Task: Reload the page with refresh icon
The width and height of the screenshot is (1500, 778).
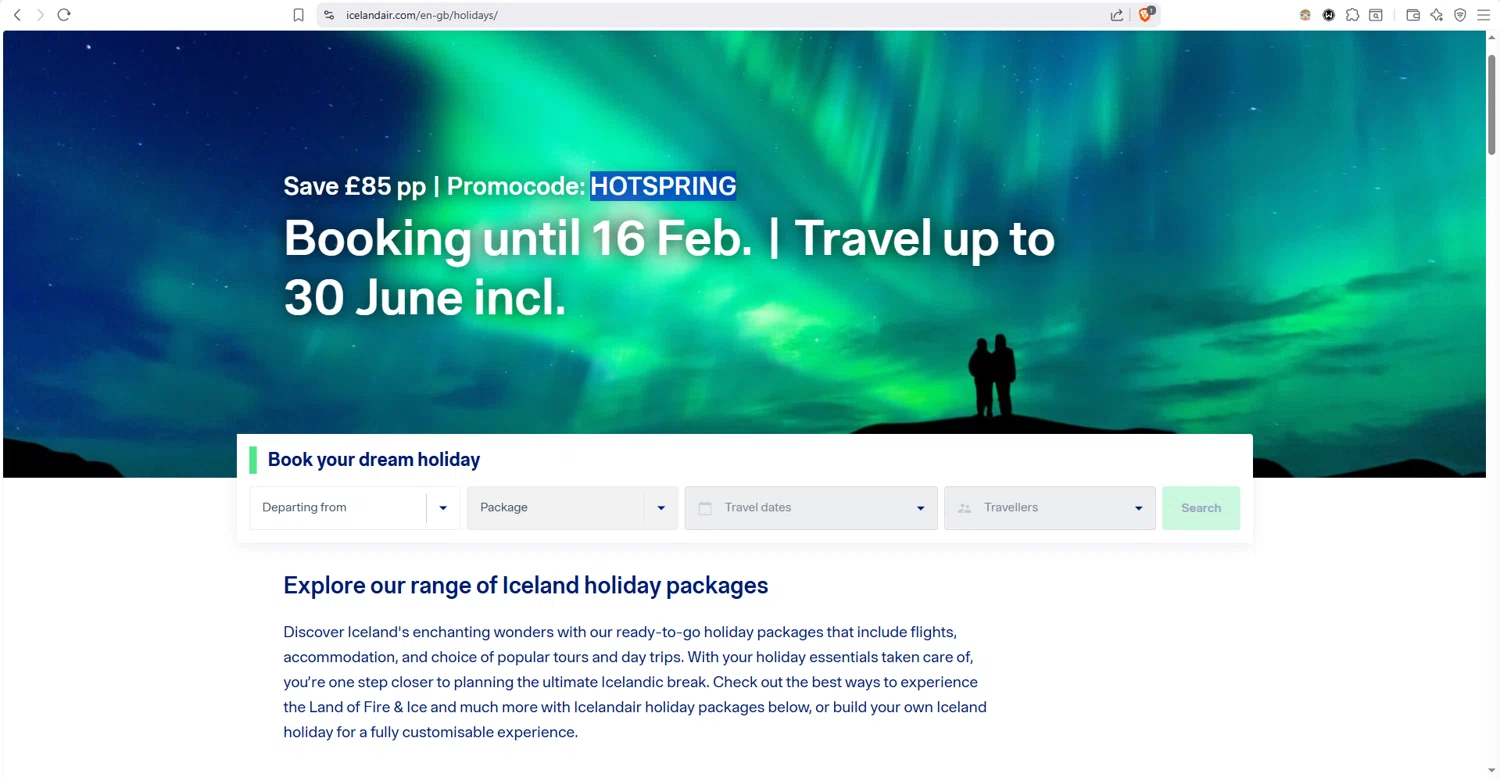Action: pos(64,15)
